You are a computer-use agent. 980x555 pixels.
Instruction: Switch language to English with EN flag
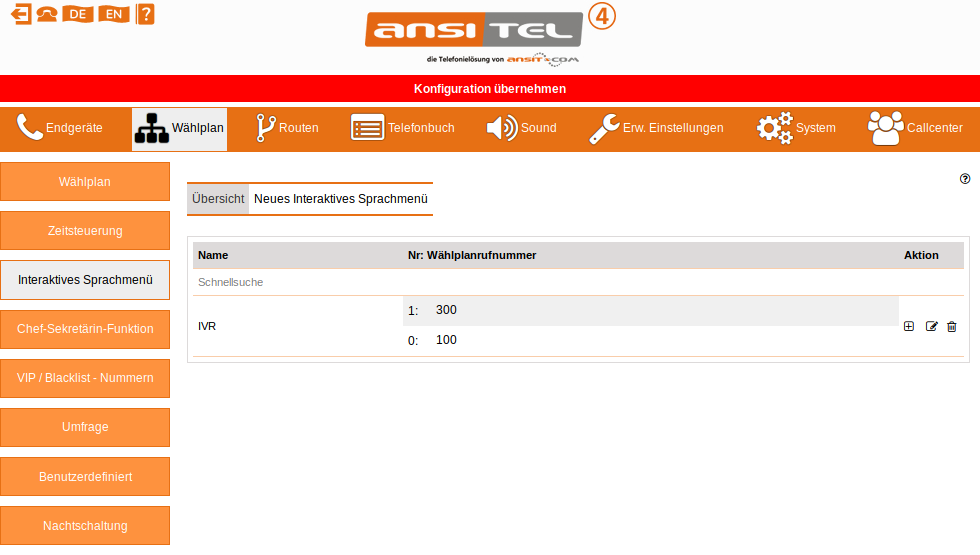pos(114,14)
